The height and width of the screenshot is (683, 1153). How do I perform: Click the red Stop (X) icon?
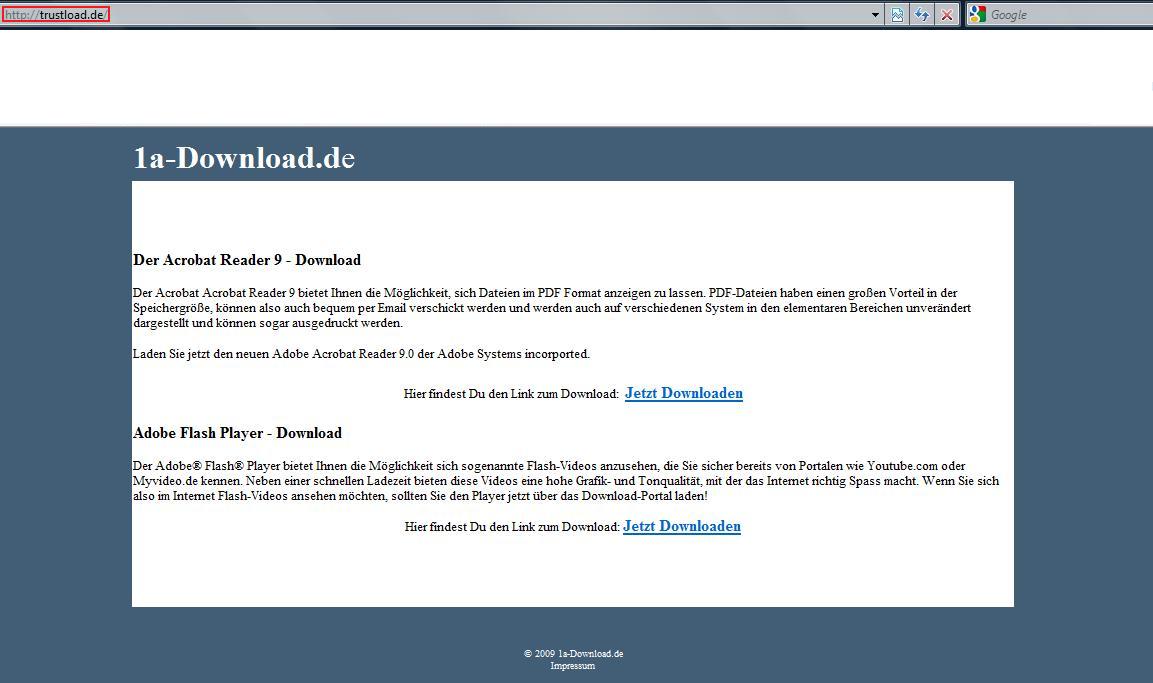[x=946, y=14]
